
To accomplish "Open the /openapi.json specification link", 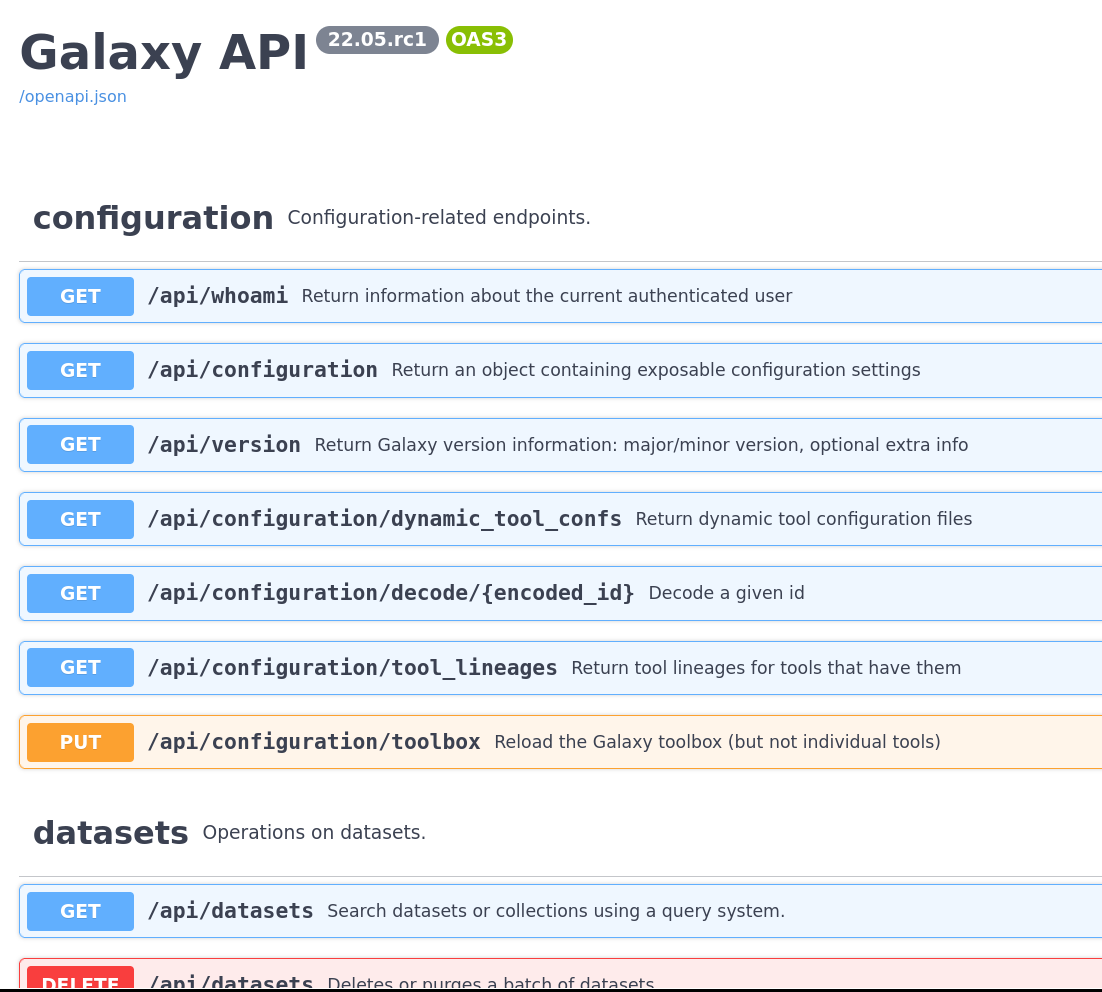I will (x=72, y=96).
